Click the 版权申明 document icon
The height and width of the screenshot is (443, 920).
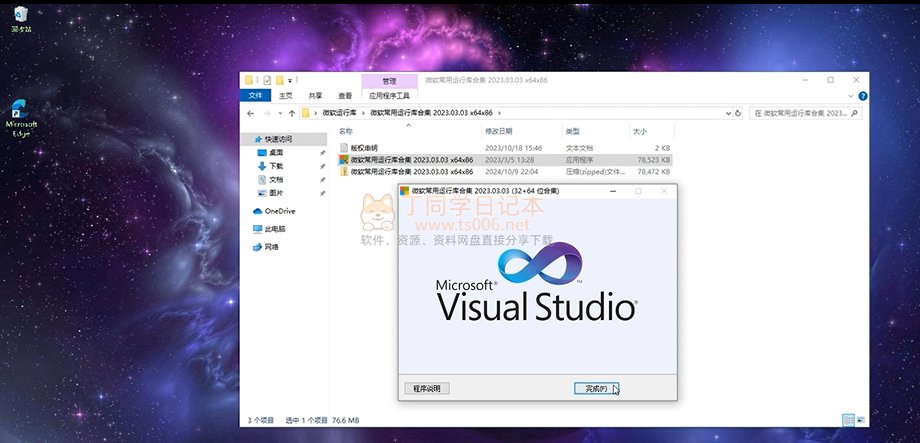pos(344,148)
